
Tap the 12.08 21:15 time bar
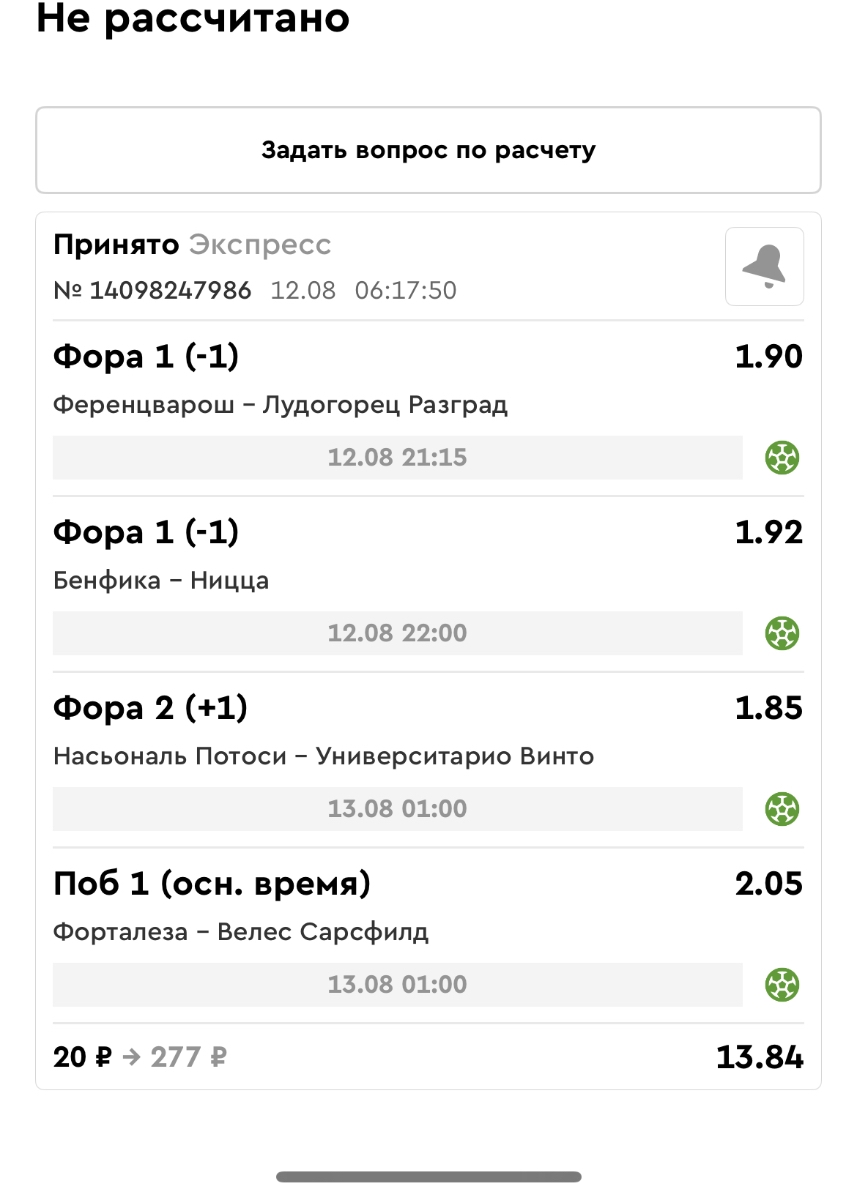[x=397, y=458]
